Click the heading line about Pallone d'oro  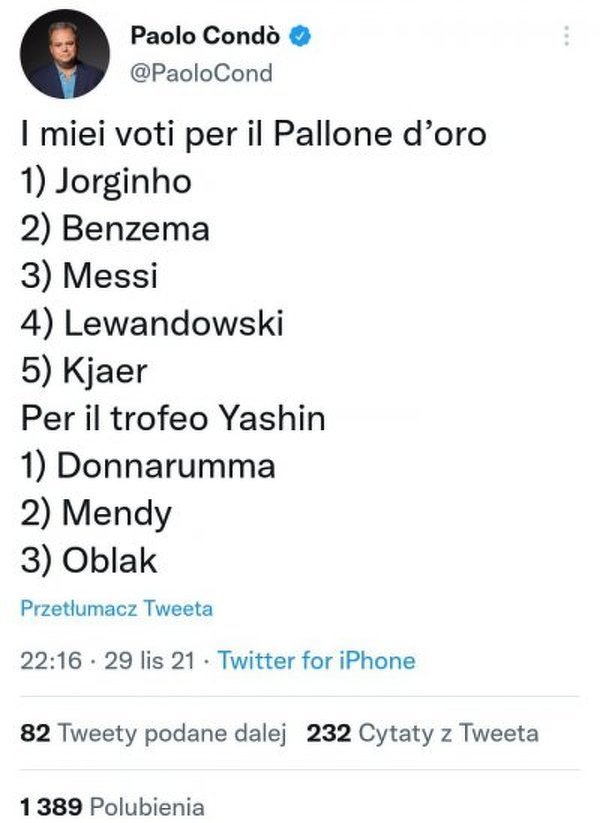[253, 134]
